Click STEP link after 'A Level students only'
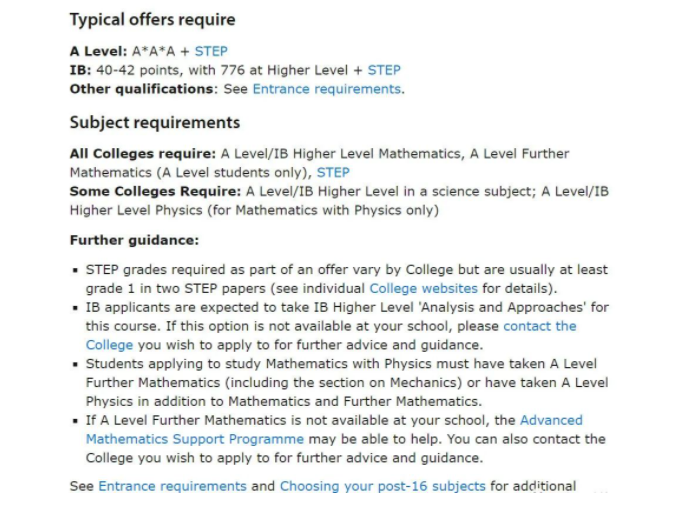Viewport: 700px width, 518px height. 333,172
